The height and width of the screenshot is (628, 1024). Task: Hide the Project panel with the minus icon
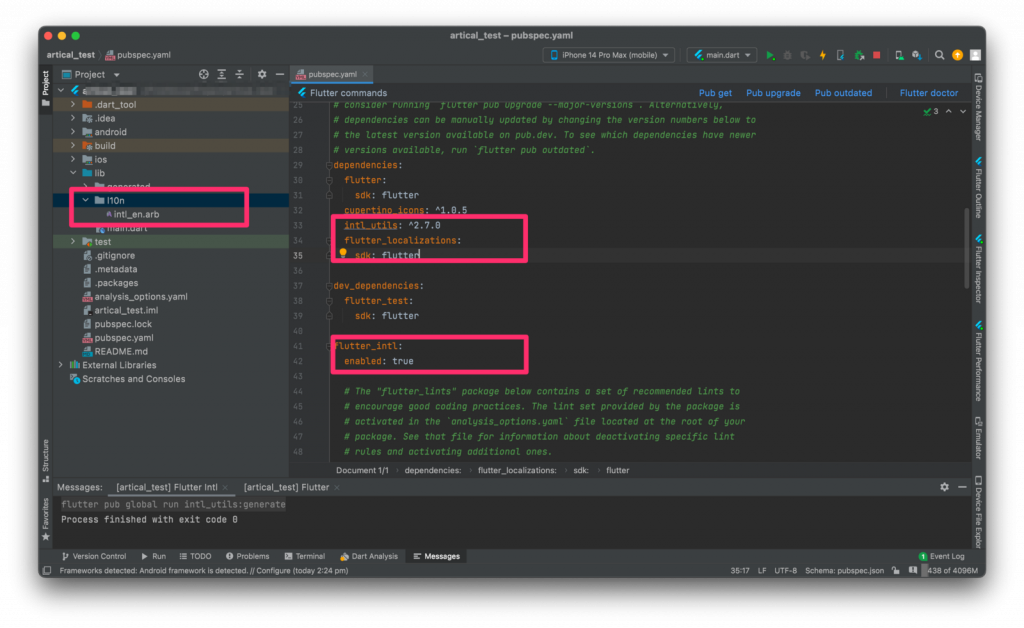280,74
